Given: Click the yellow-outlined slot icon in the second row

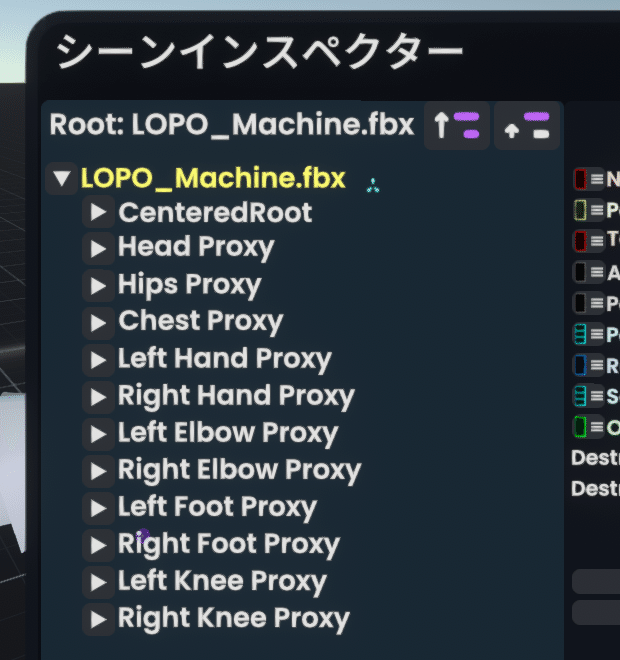Looking at the screenshot, I should (x=580, y=210).
